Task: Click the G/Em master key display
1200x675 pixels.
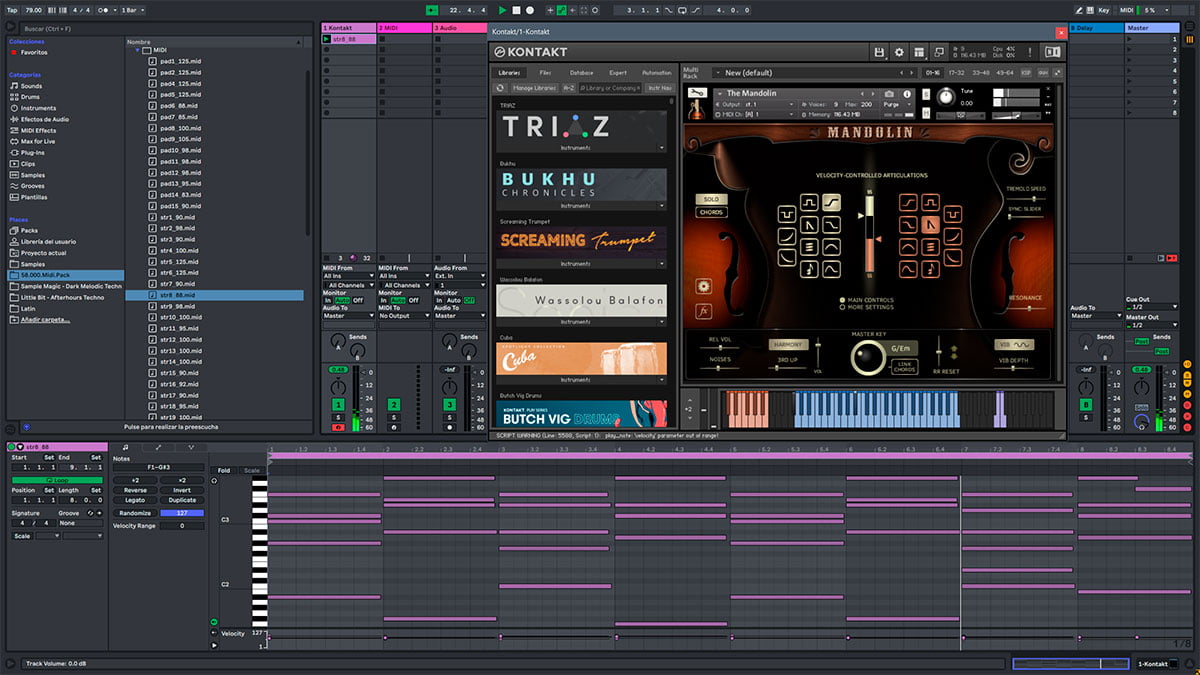Action: 902,349
